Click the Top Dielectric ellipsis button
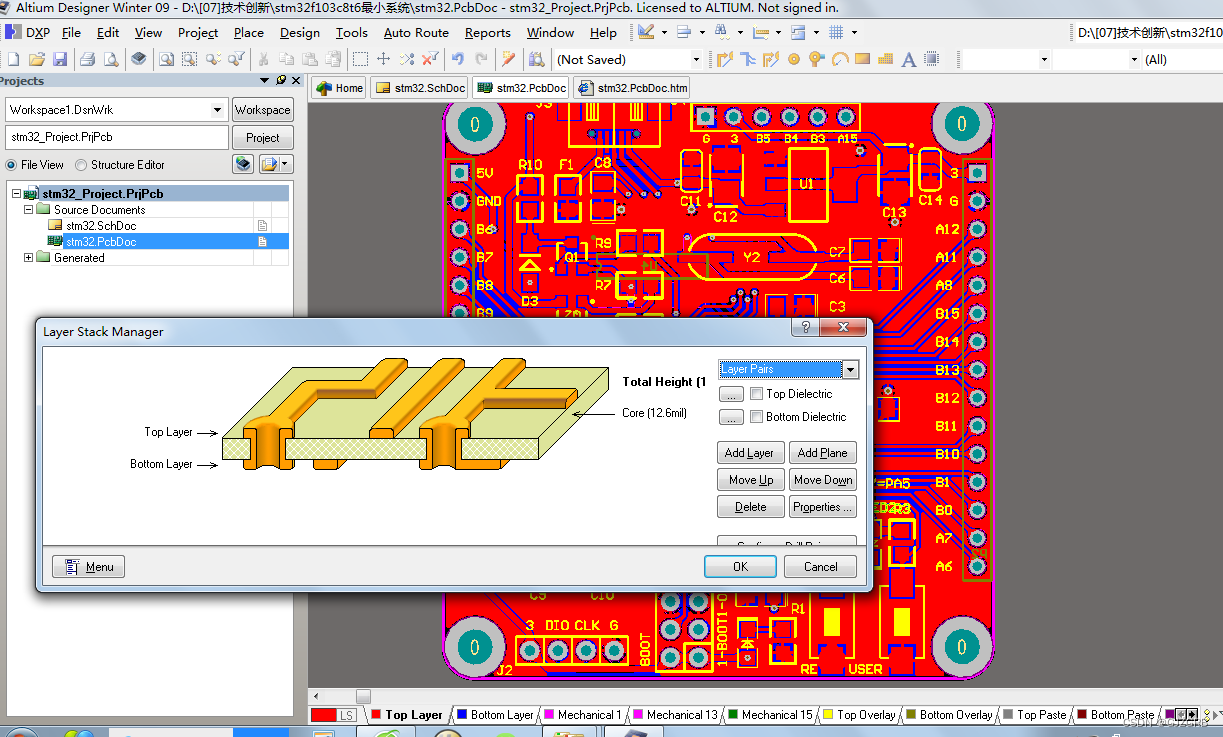 click(x=731, y=394)
